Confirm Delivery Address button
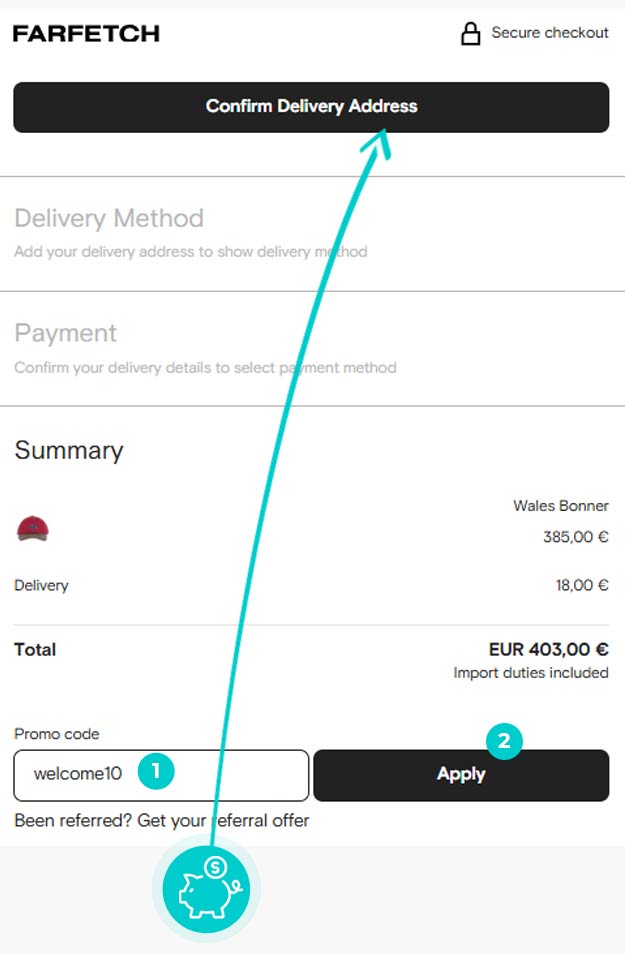The width and height of the screenshot is (625, 954). (x=311, y=107)
